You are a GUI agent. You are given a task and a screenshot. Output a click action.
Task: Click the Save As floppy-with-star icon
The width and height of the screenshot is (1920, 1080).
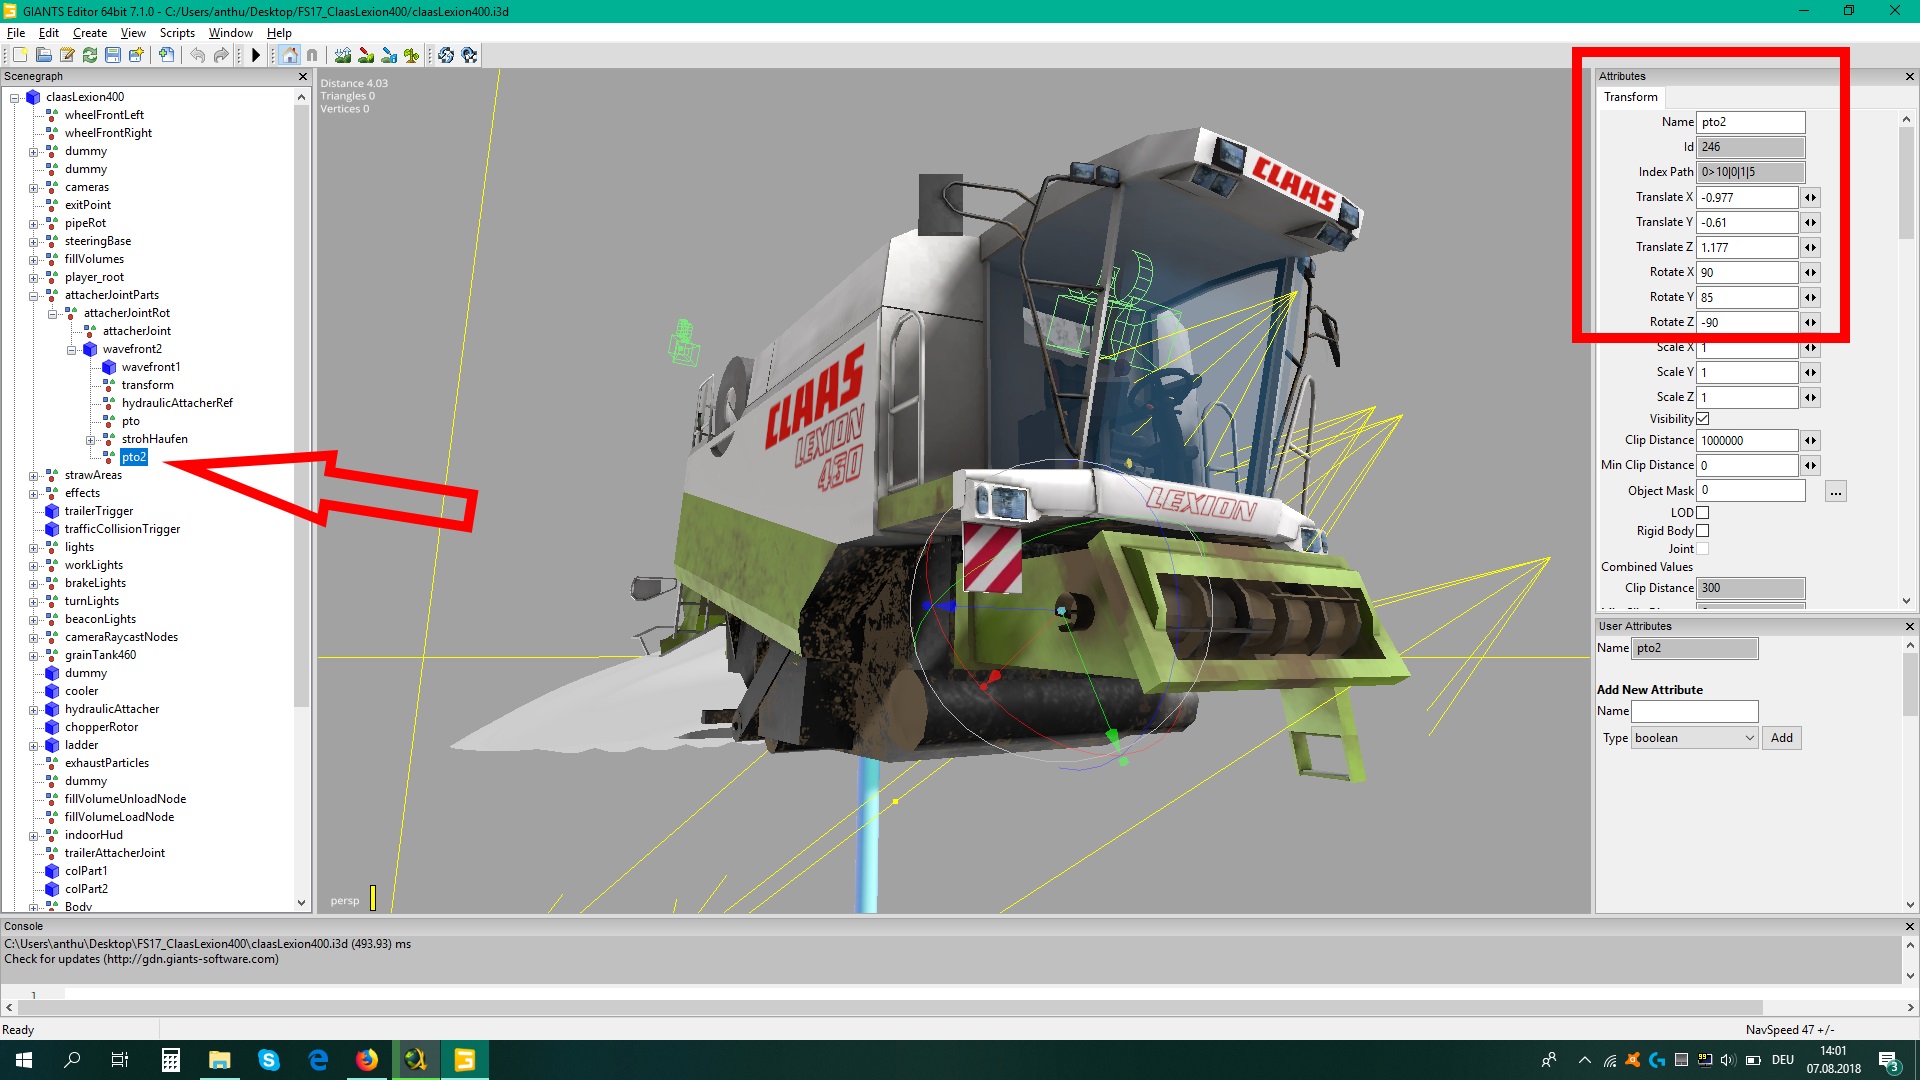click(136, 55)
